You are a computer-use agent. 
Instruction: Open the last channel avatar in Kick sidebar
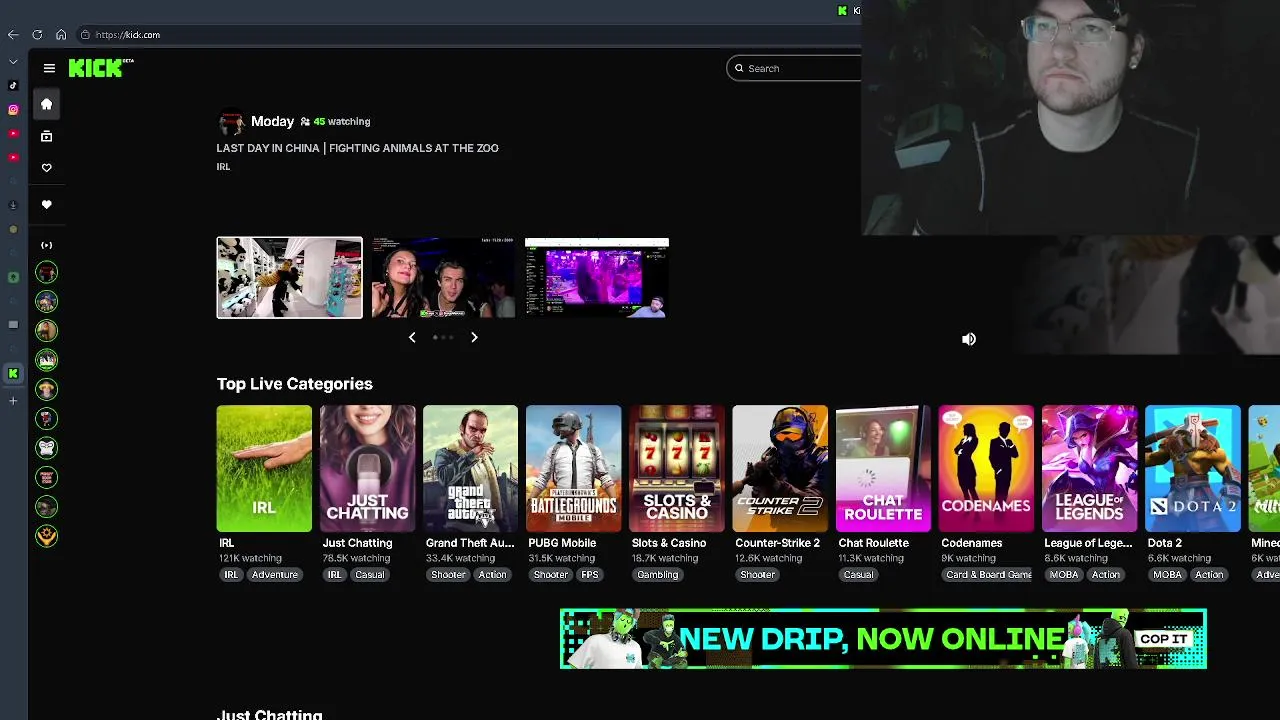coord(46,536)
